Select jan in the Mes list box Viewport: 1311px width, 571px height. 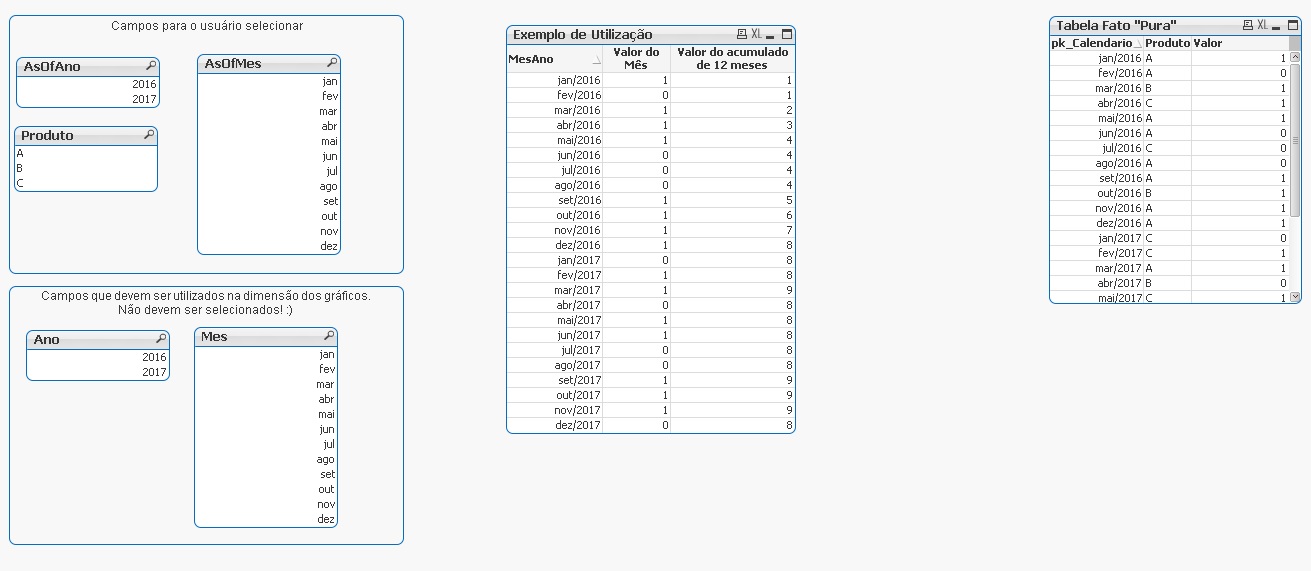(266, 354)
